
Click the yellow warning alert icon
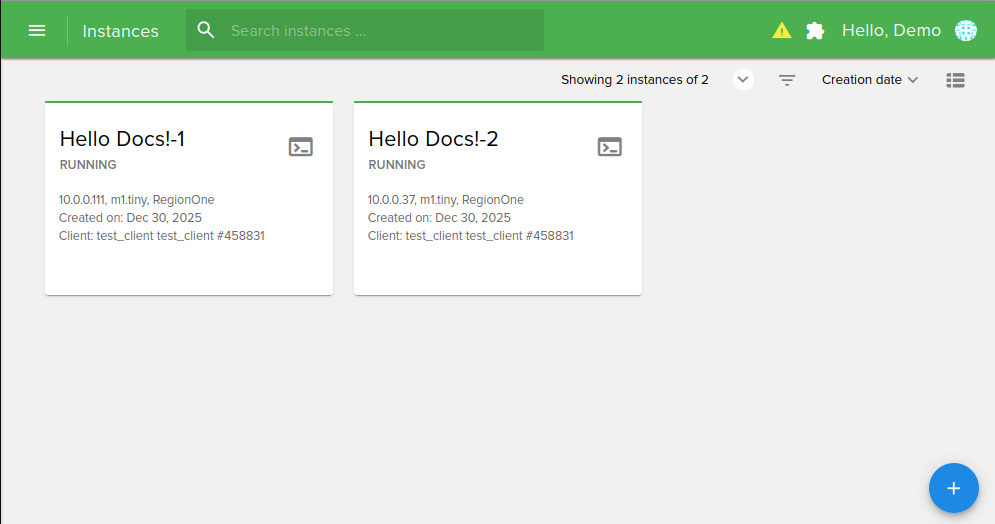pos(782,30)
